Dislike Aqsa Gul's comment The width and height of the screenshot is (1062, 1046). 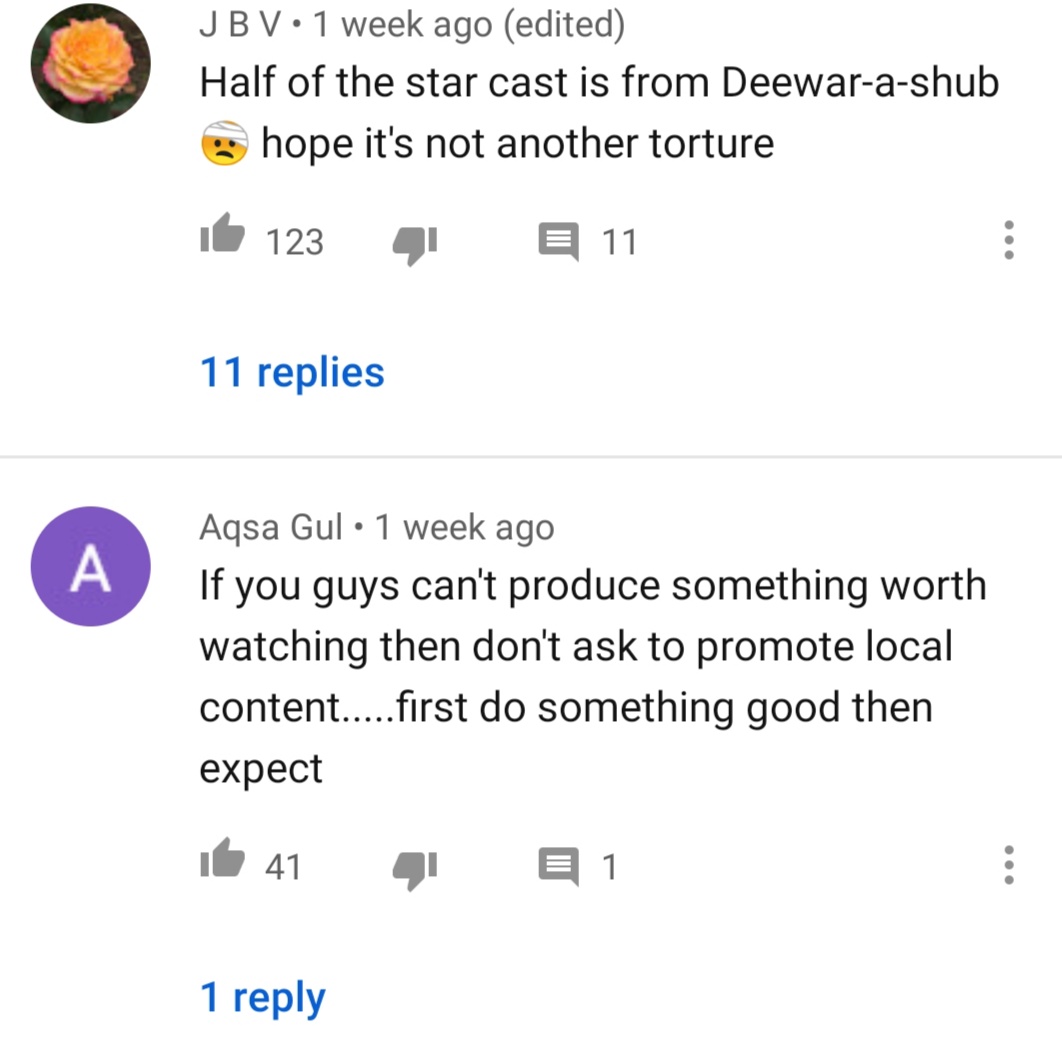[415, 869]
